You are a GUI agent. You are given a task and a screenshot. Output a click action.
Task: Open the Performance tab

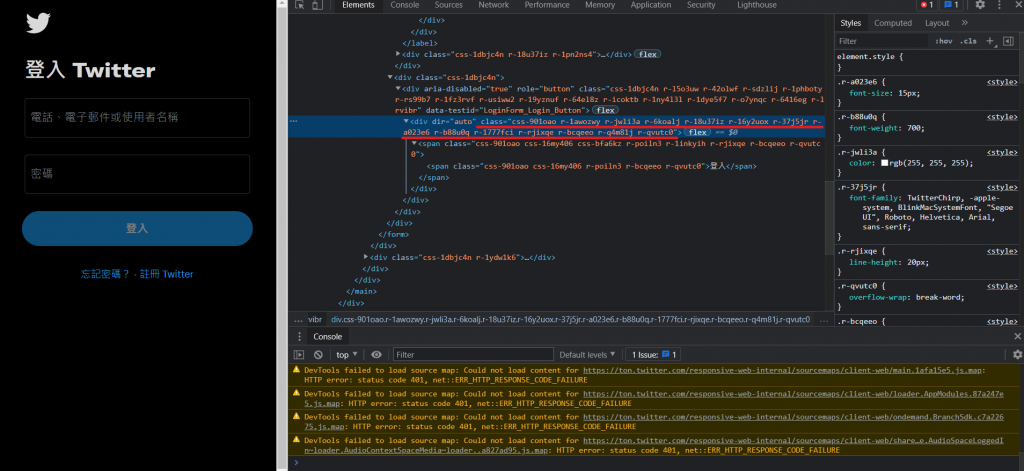click(x=547, y=5)
